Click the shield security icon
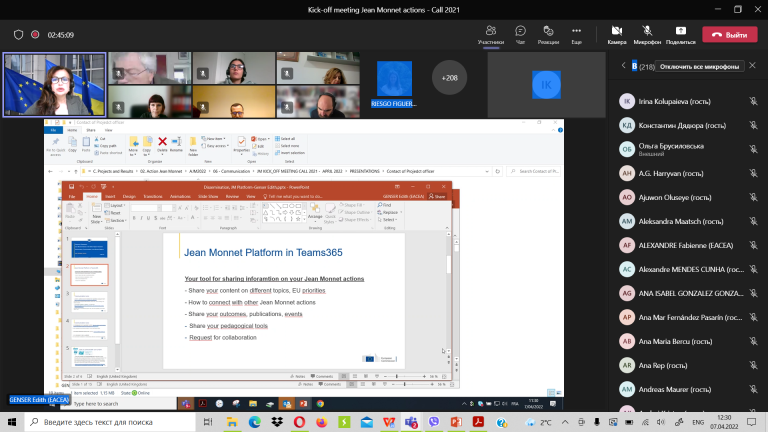The width and height of the screenshot is (768, 432). coord(19,35)
